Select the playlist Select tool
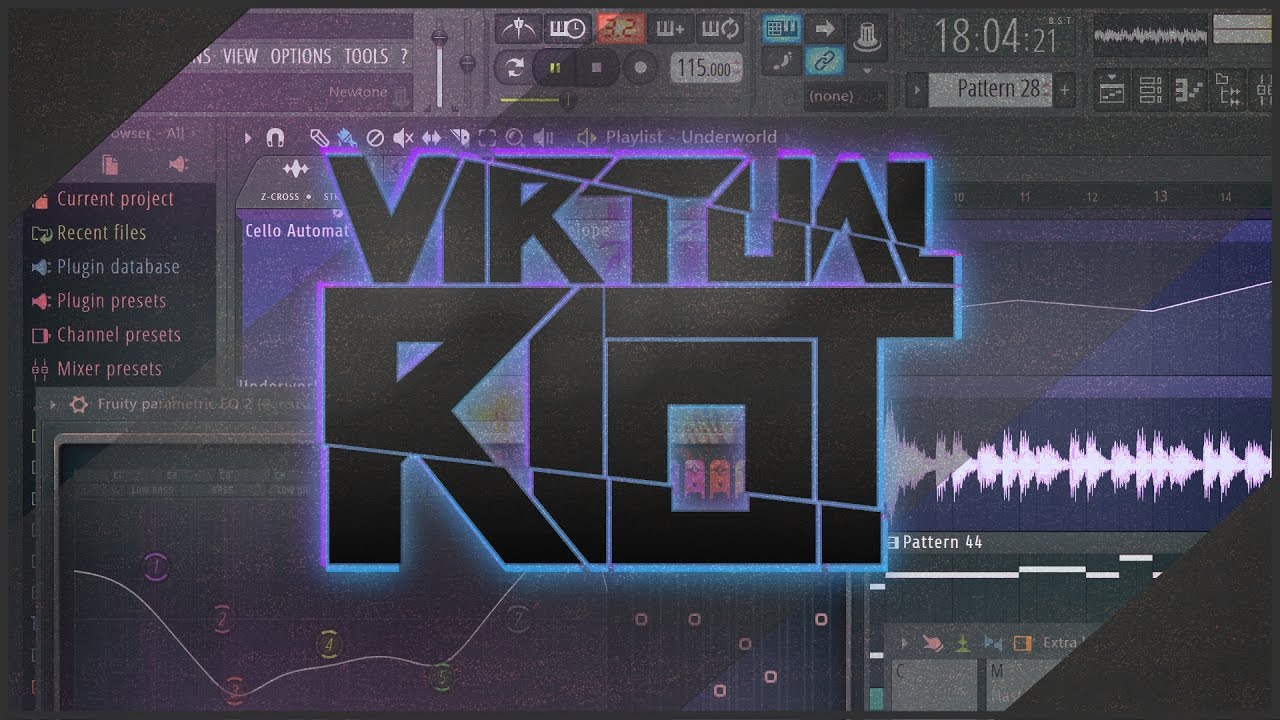1280x720 pixels. [487, 137]
